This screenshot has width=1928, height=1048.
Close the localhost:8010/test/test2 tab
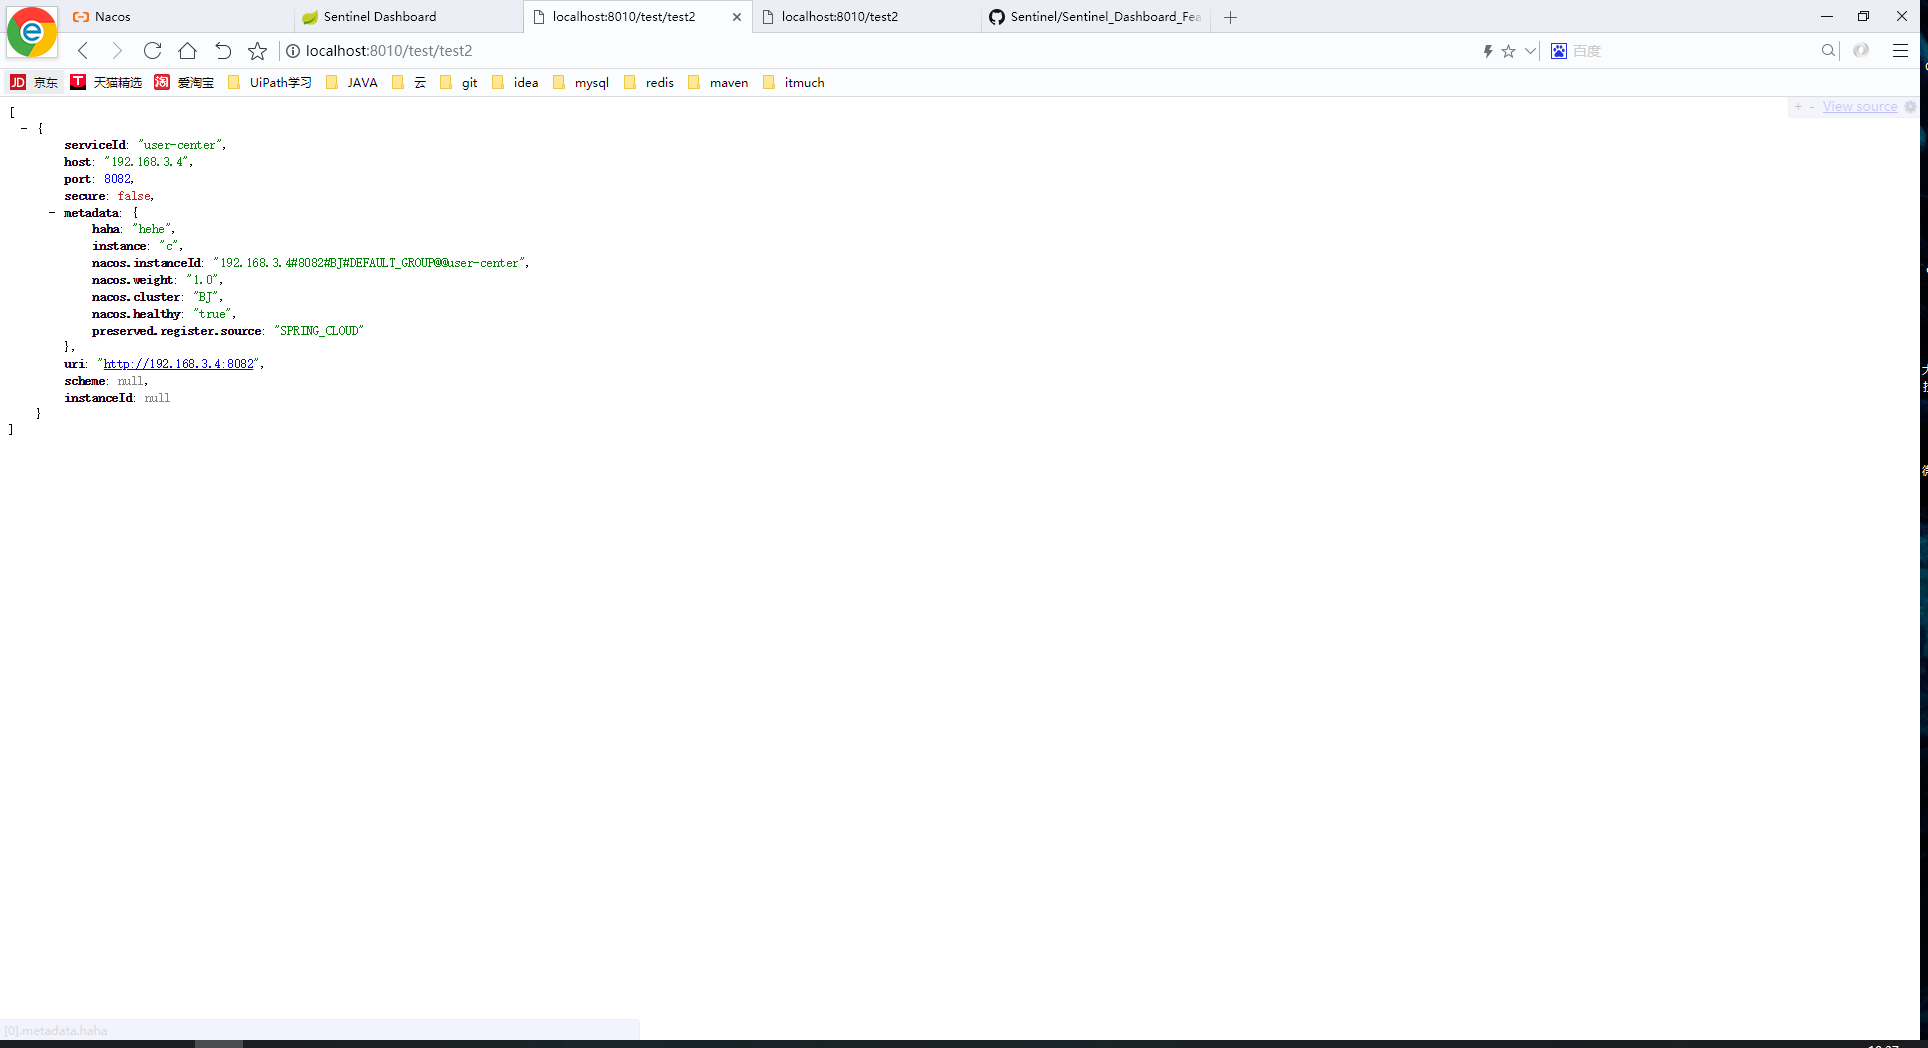pos(737,17)
